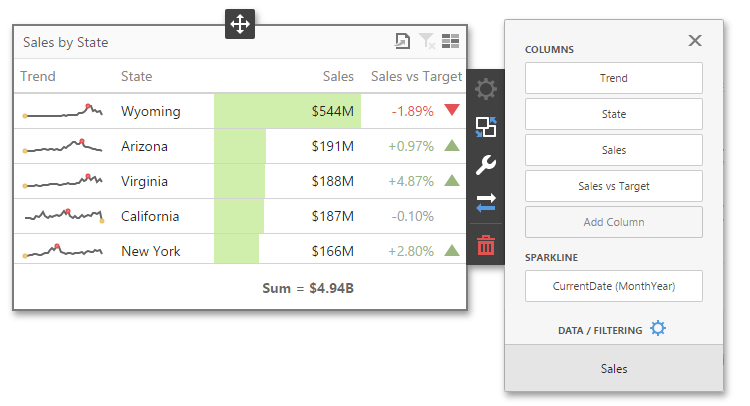Open the options gear in side toolbar

(486, 90)
